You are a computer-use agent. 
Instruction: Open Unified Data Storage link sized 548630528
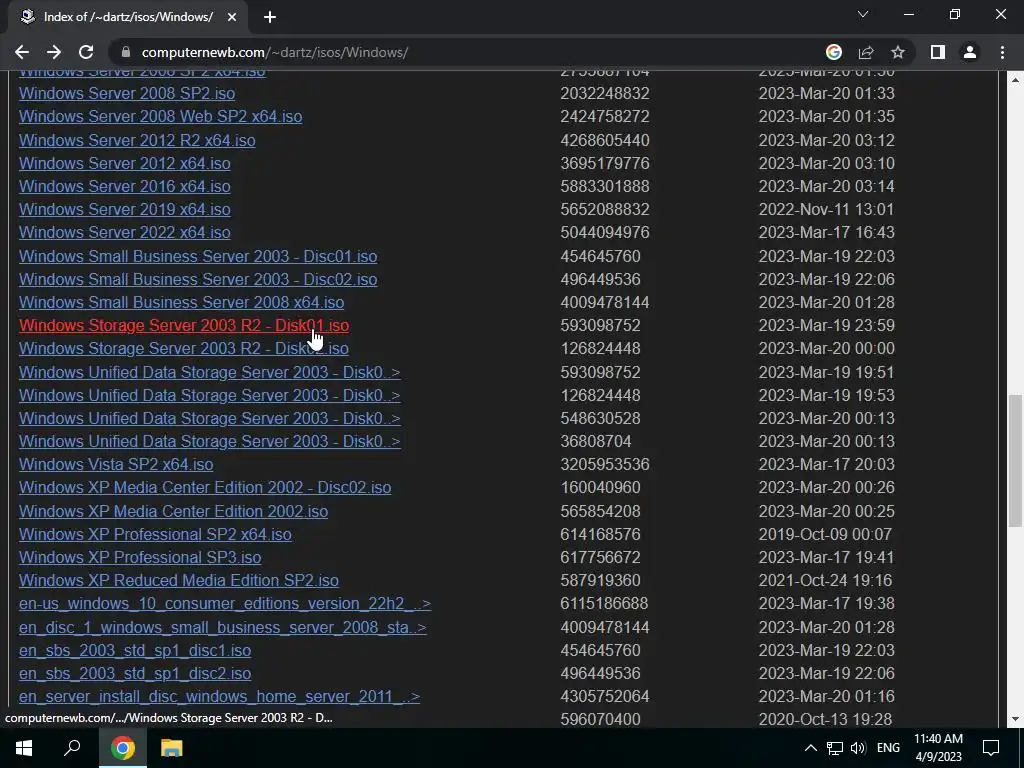(x=210, y=418)
